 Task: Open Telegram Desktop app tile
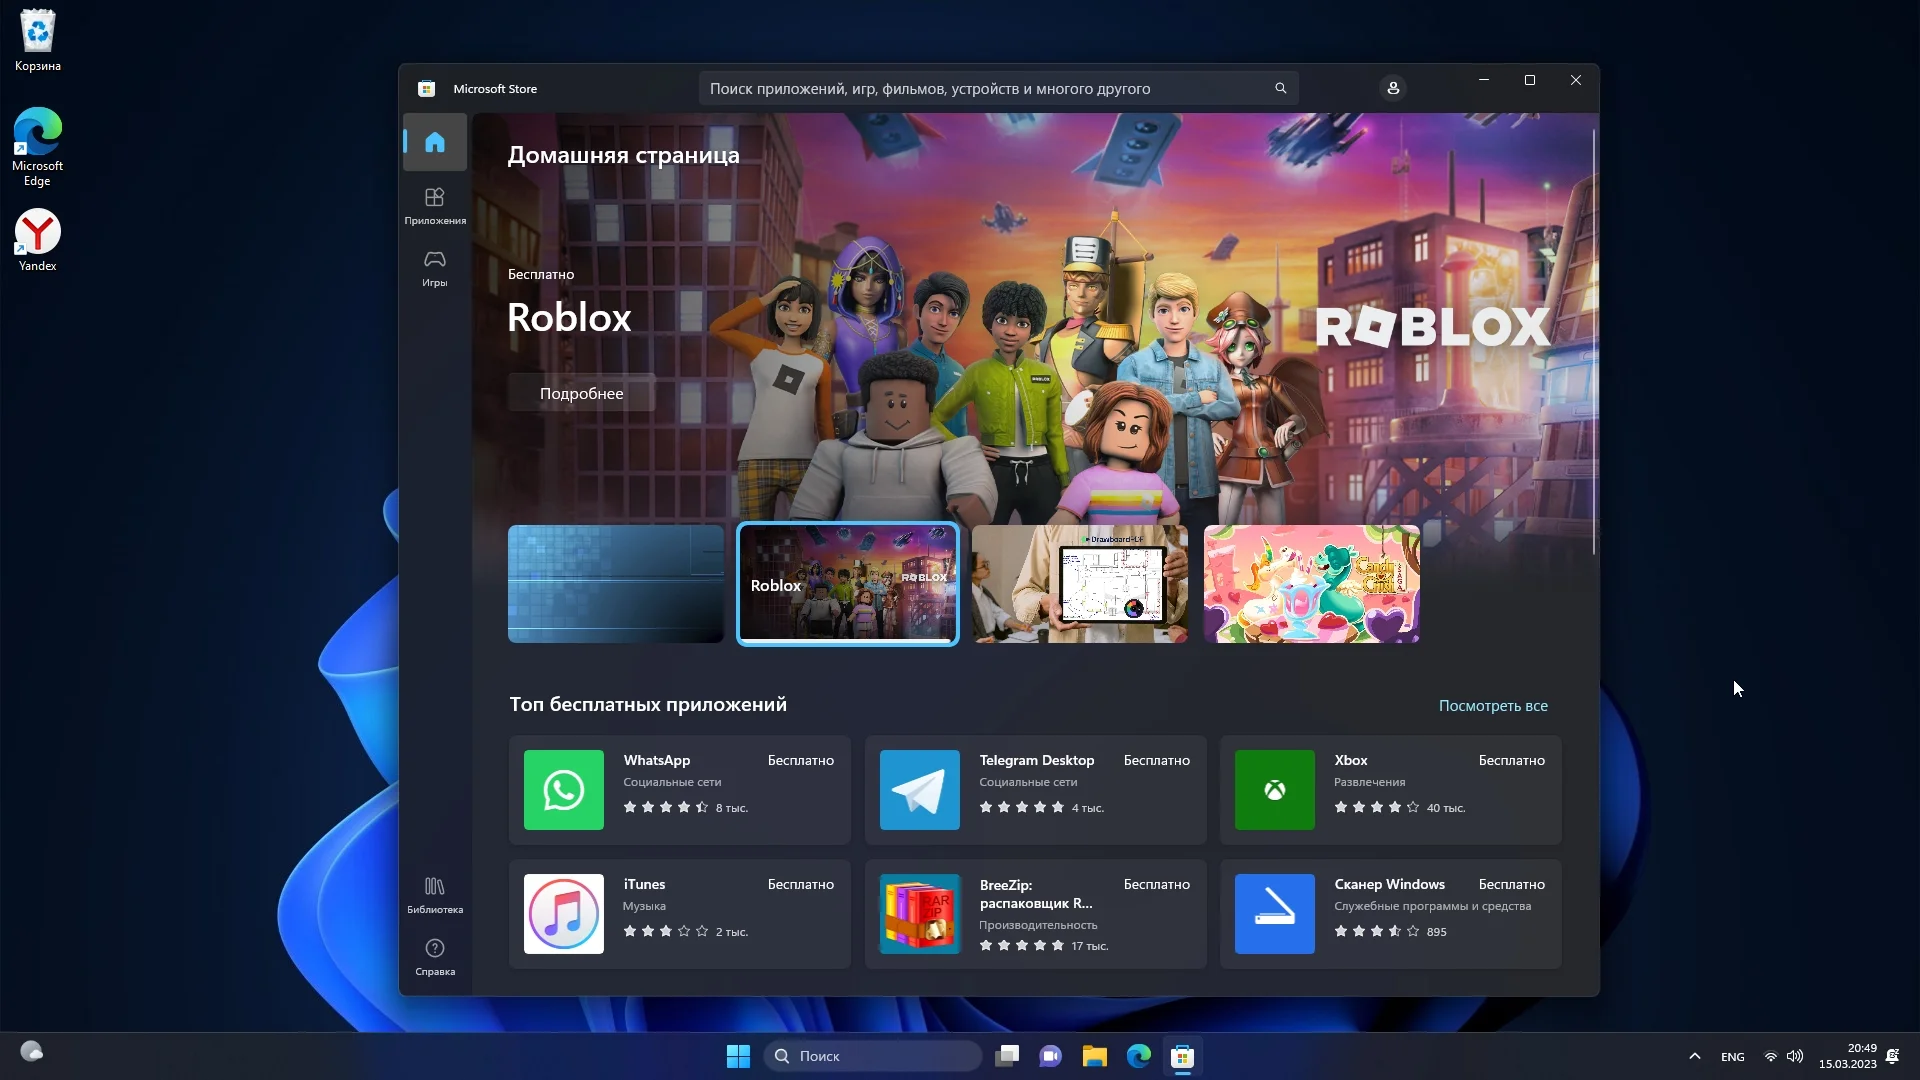pos(1035,790)
